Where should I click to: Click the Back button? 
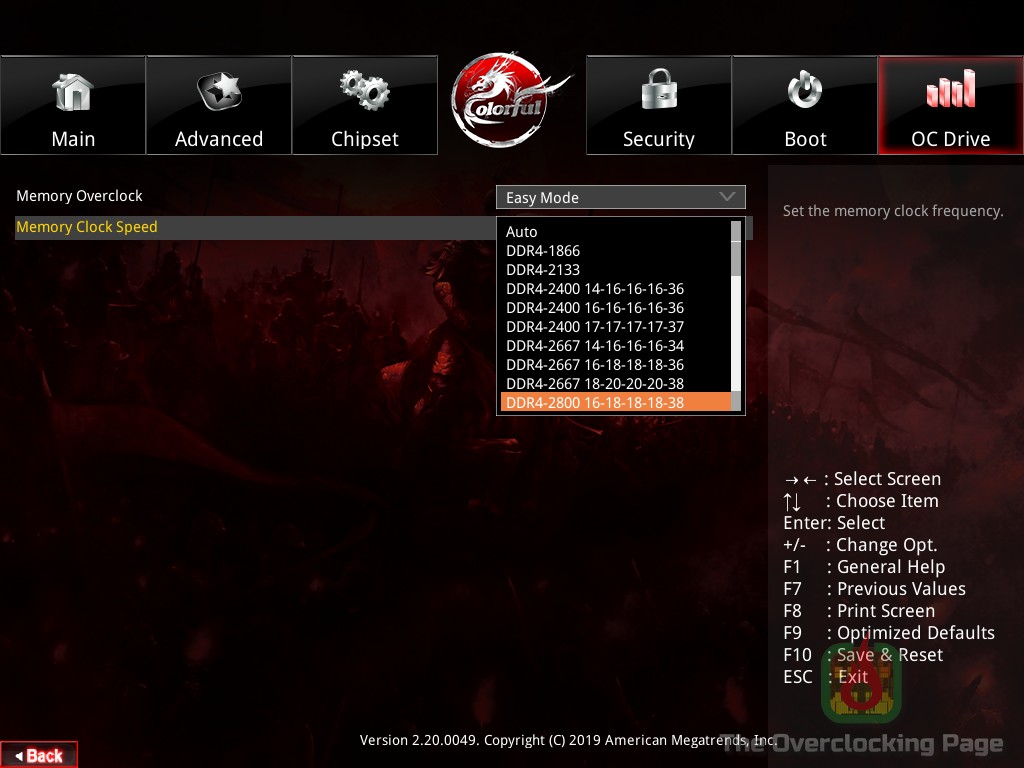point(38,755)
